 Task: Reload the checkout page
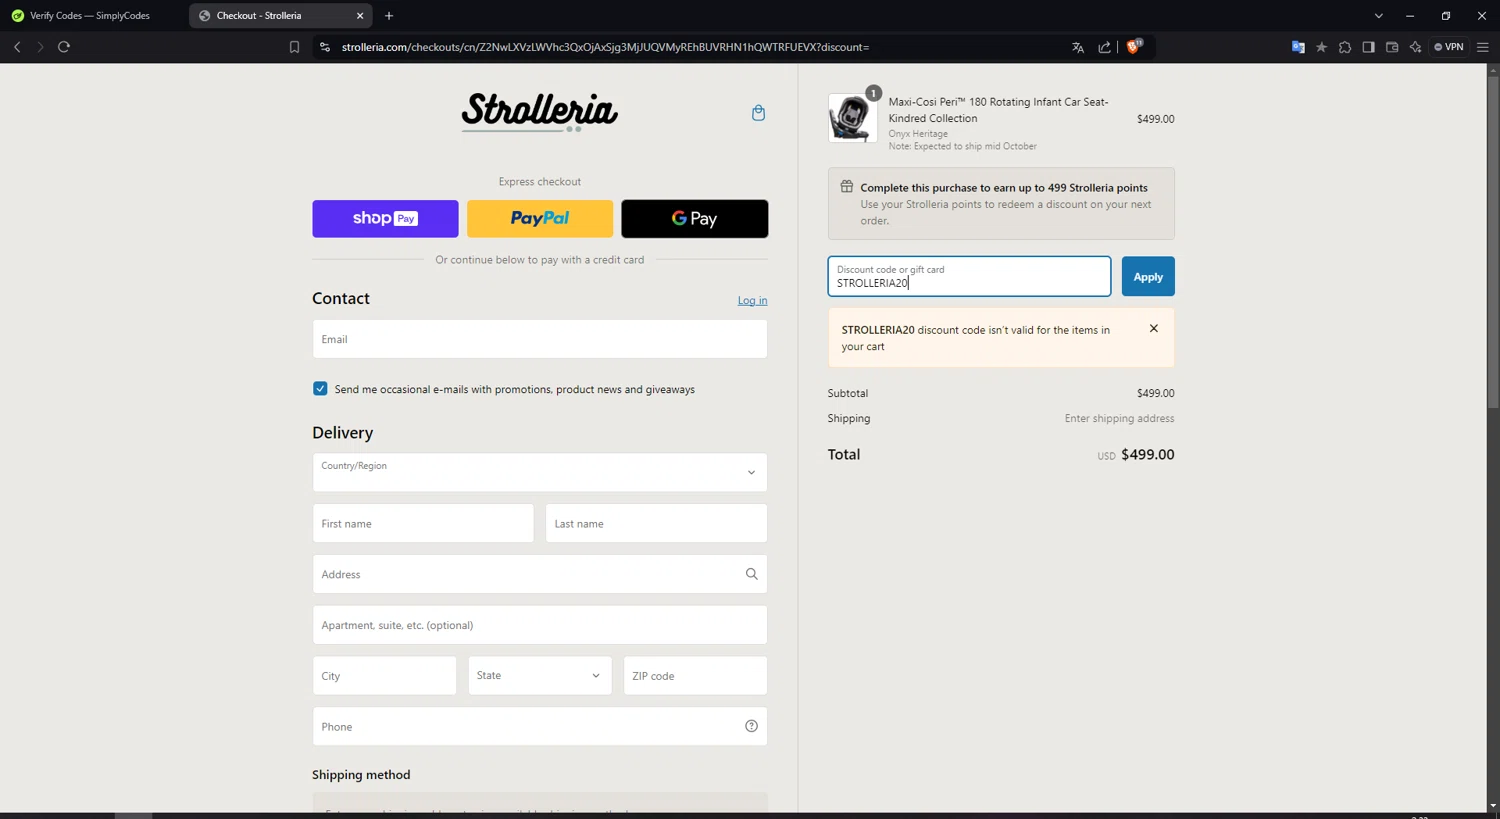(x=64, y=47)
